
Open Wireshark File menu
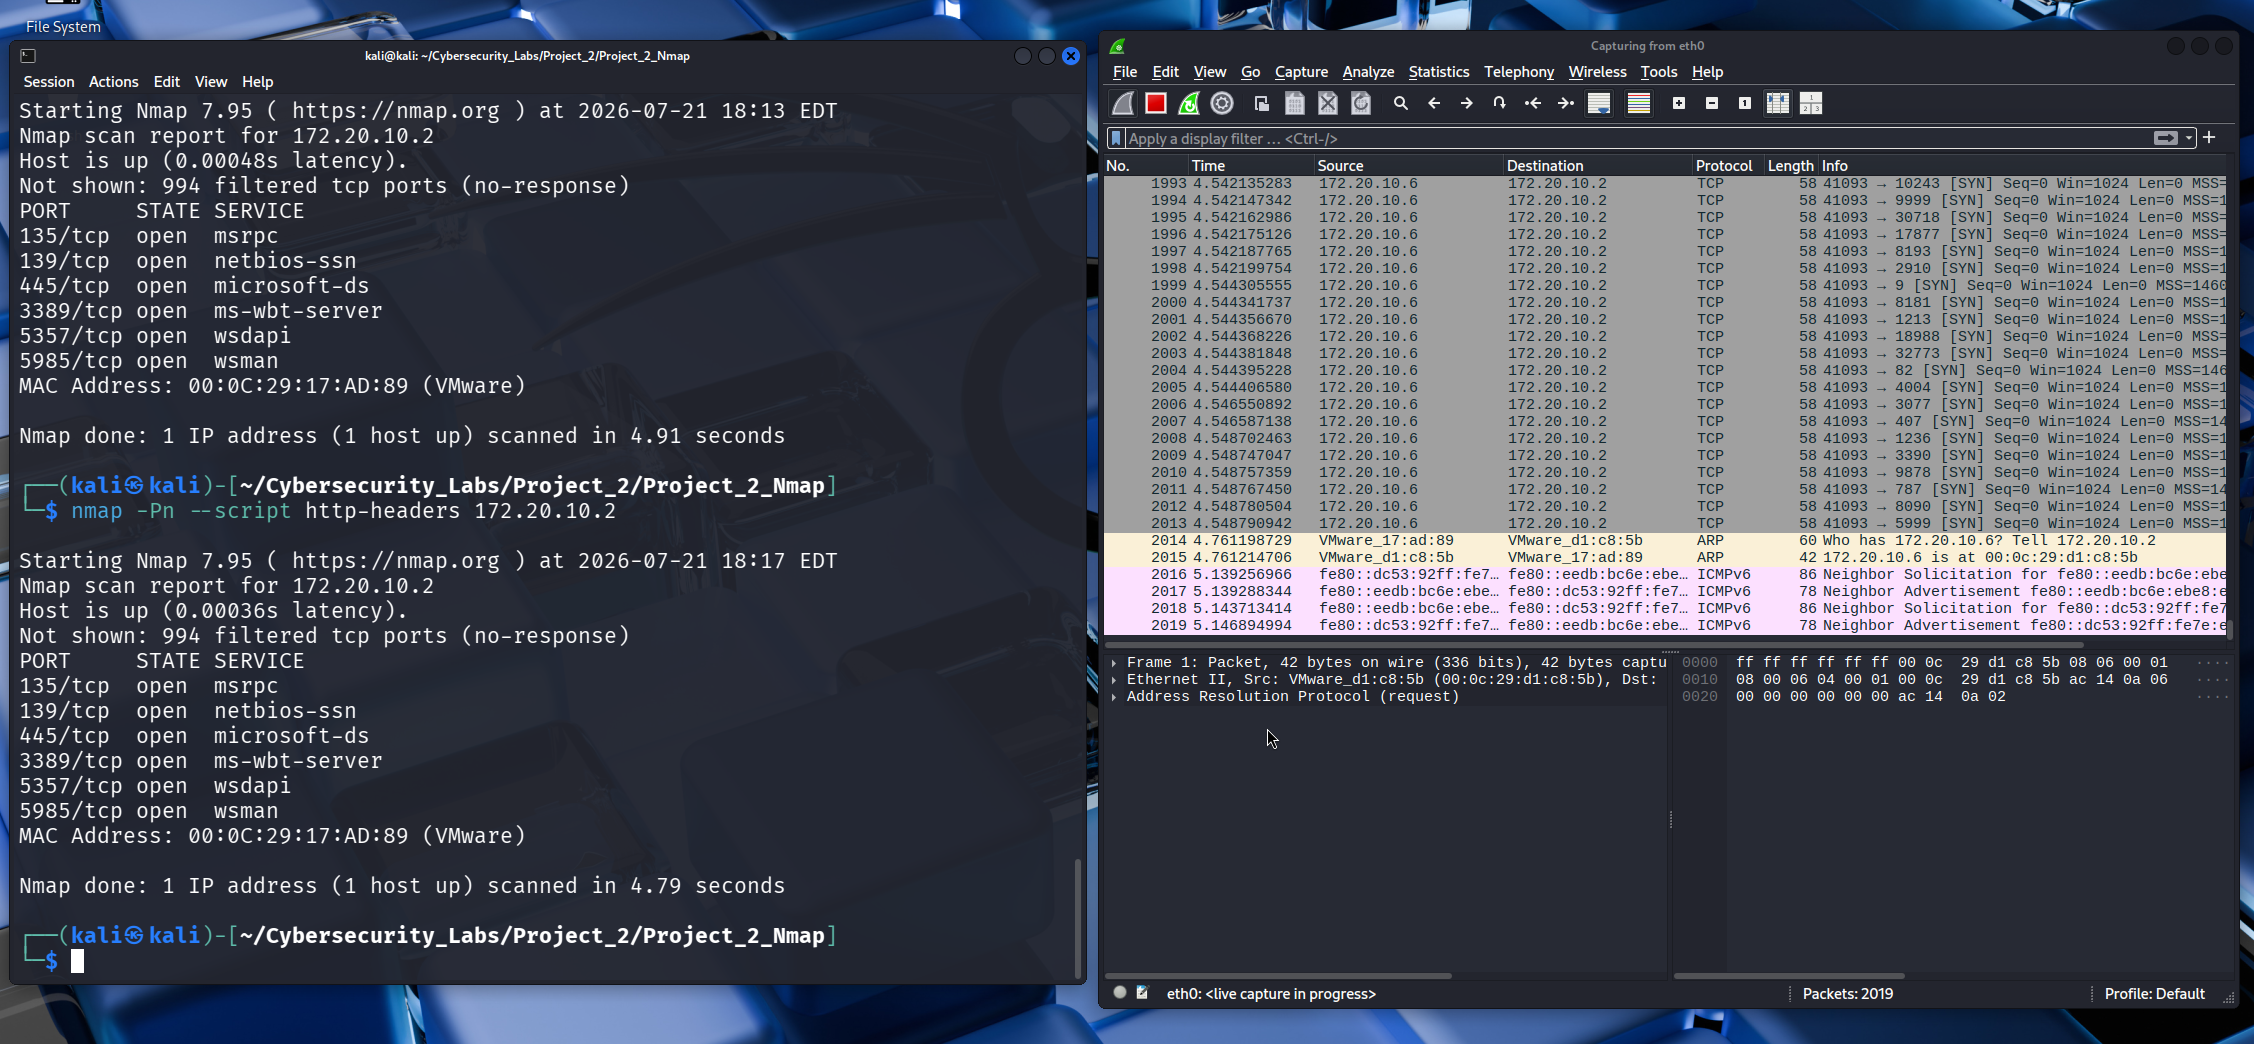(x=1125, y=72)
